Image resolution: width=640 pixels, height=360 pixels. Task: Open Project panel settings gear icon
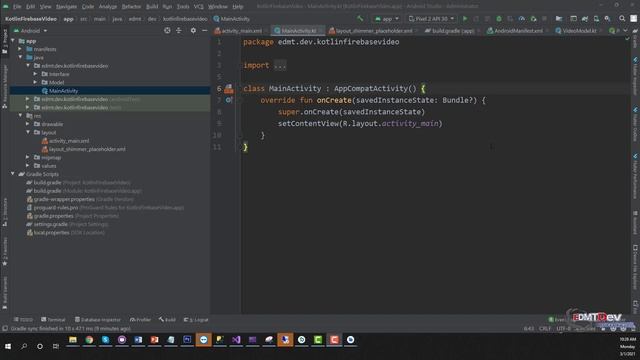[x=193, y=31]
